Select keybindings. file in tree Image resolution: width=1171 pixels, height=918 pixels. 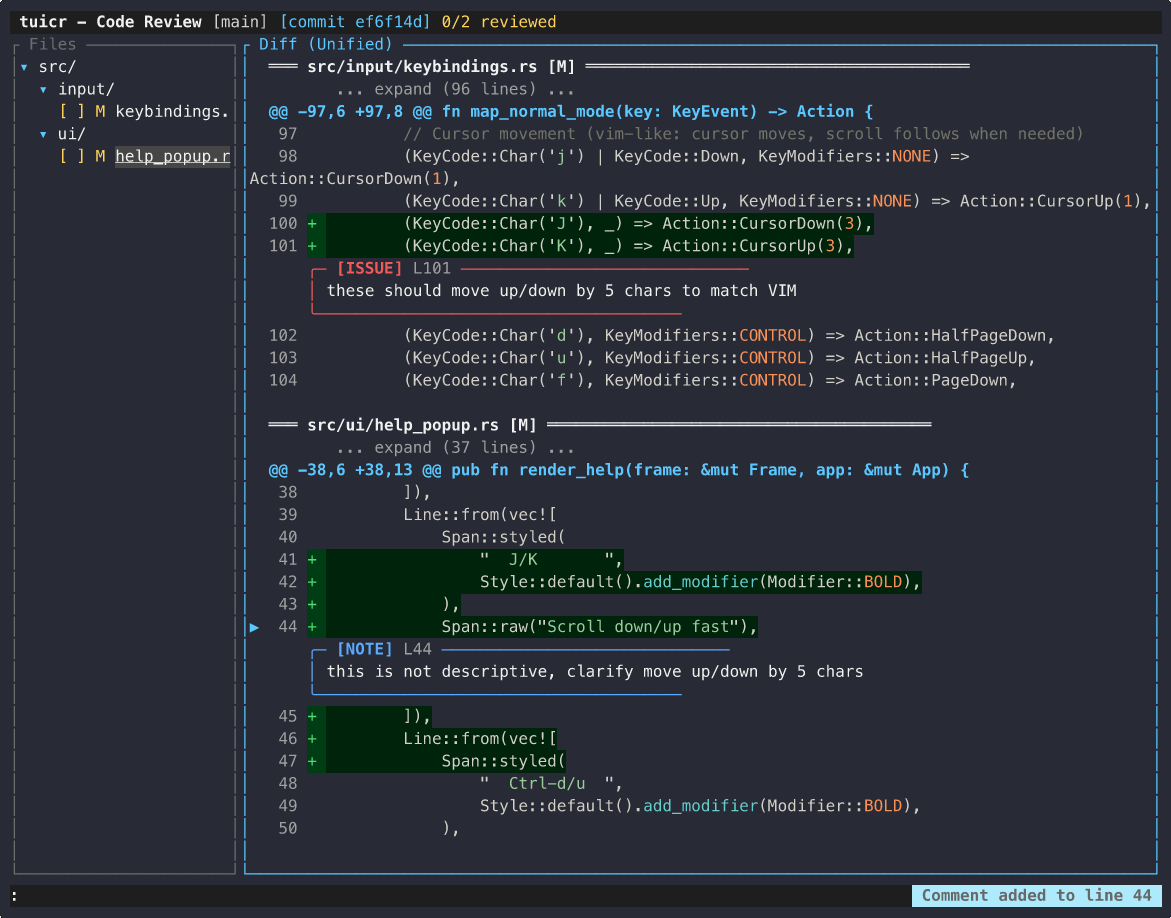pyautogui.click(x=173, y=112)
